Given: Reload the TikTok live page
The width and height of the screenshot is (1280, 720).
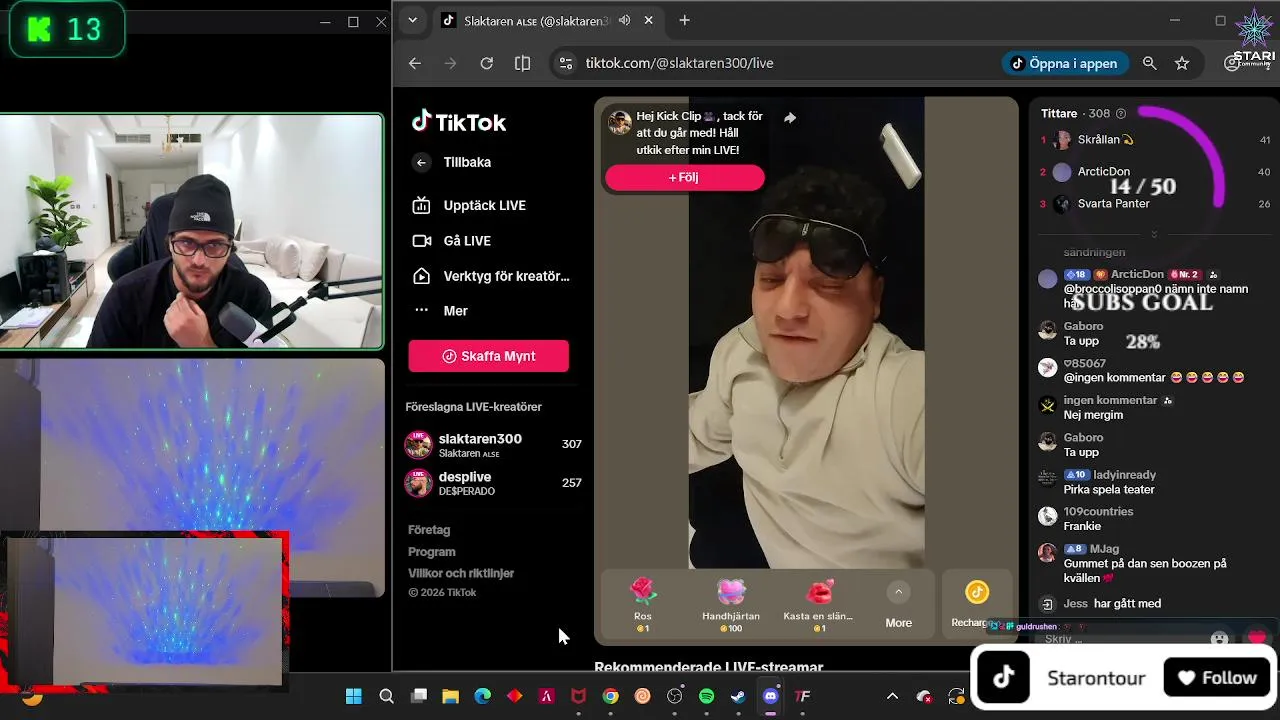Looking at the screenshot, I should [486, 63].
